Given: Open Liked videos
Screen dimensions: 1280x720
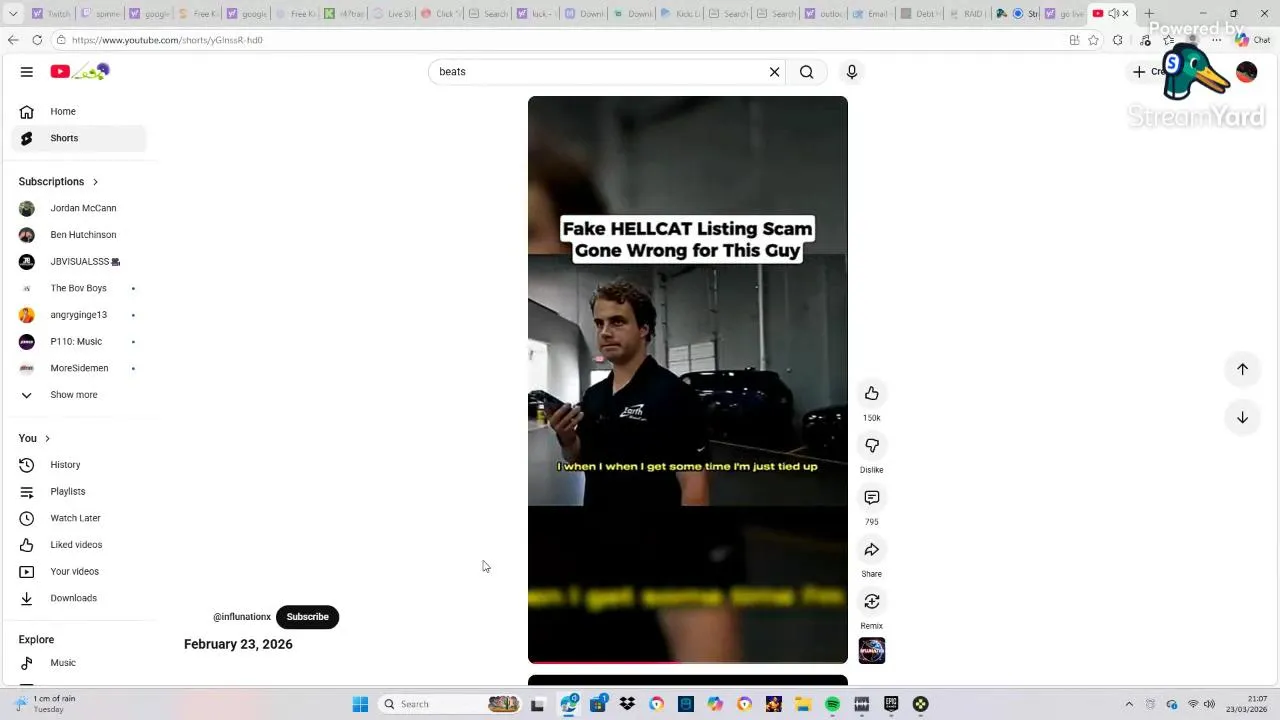Looking at the screenshot, I should tap(79, 545).
